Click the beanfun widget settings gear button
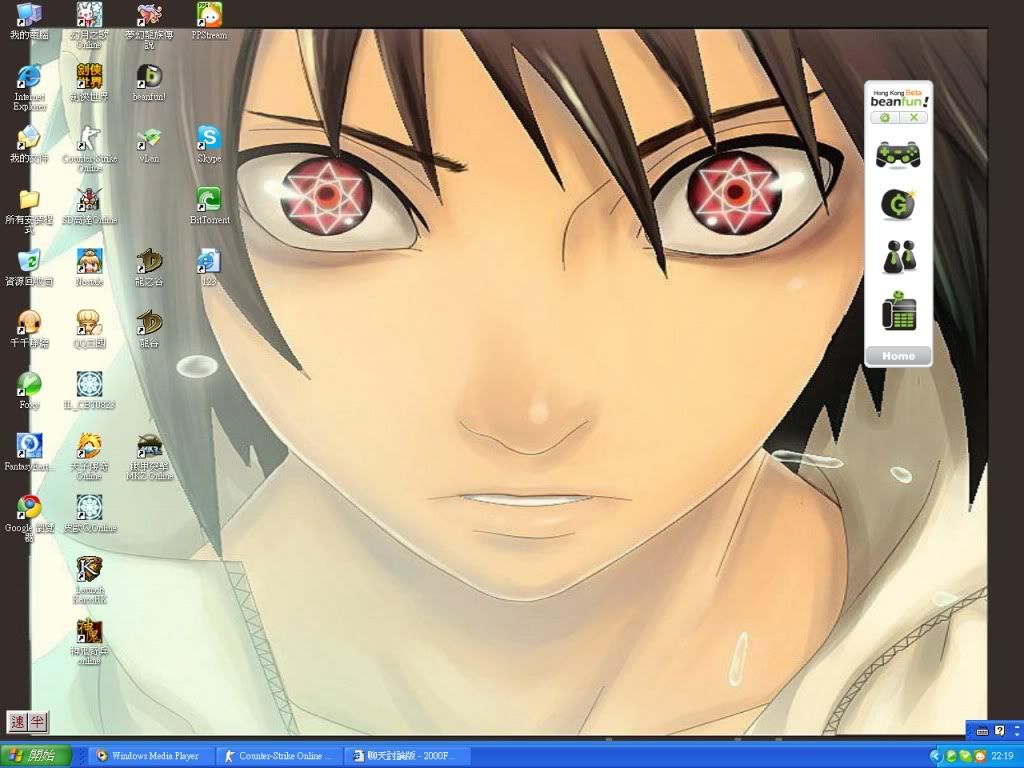Viewport: 1024px width, 768px height. (884, 118)
